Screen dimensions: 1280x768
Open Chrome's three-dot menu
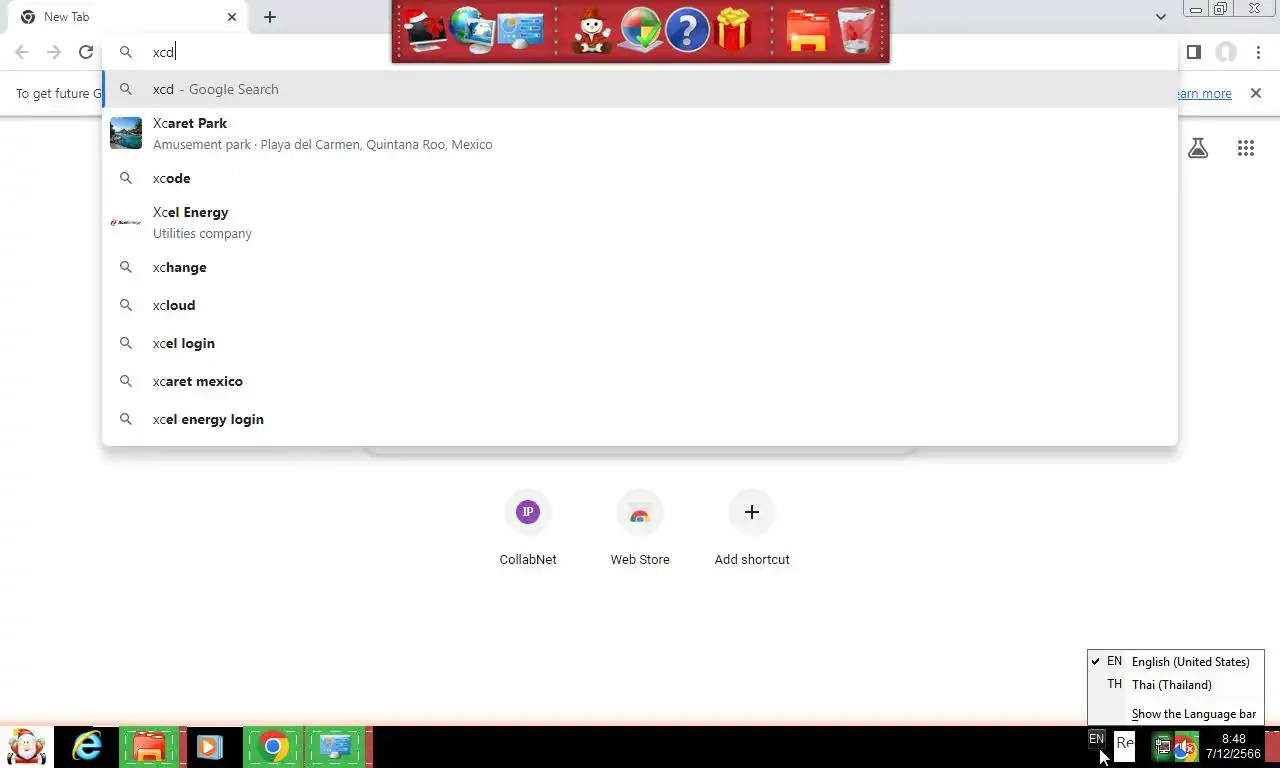1259,52
